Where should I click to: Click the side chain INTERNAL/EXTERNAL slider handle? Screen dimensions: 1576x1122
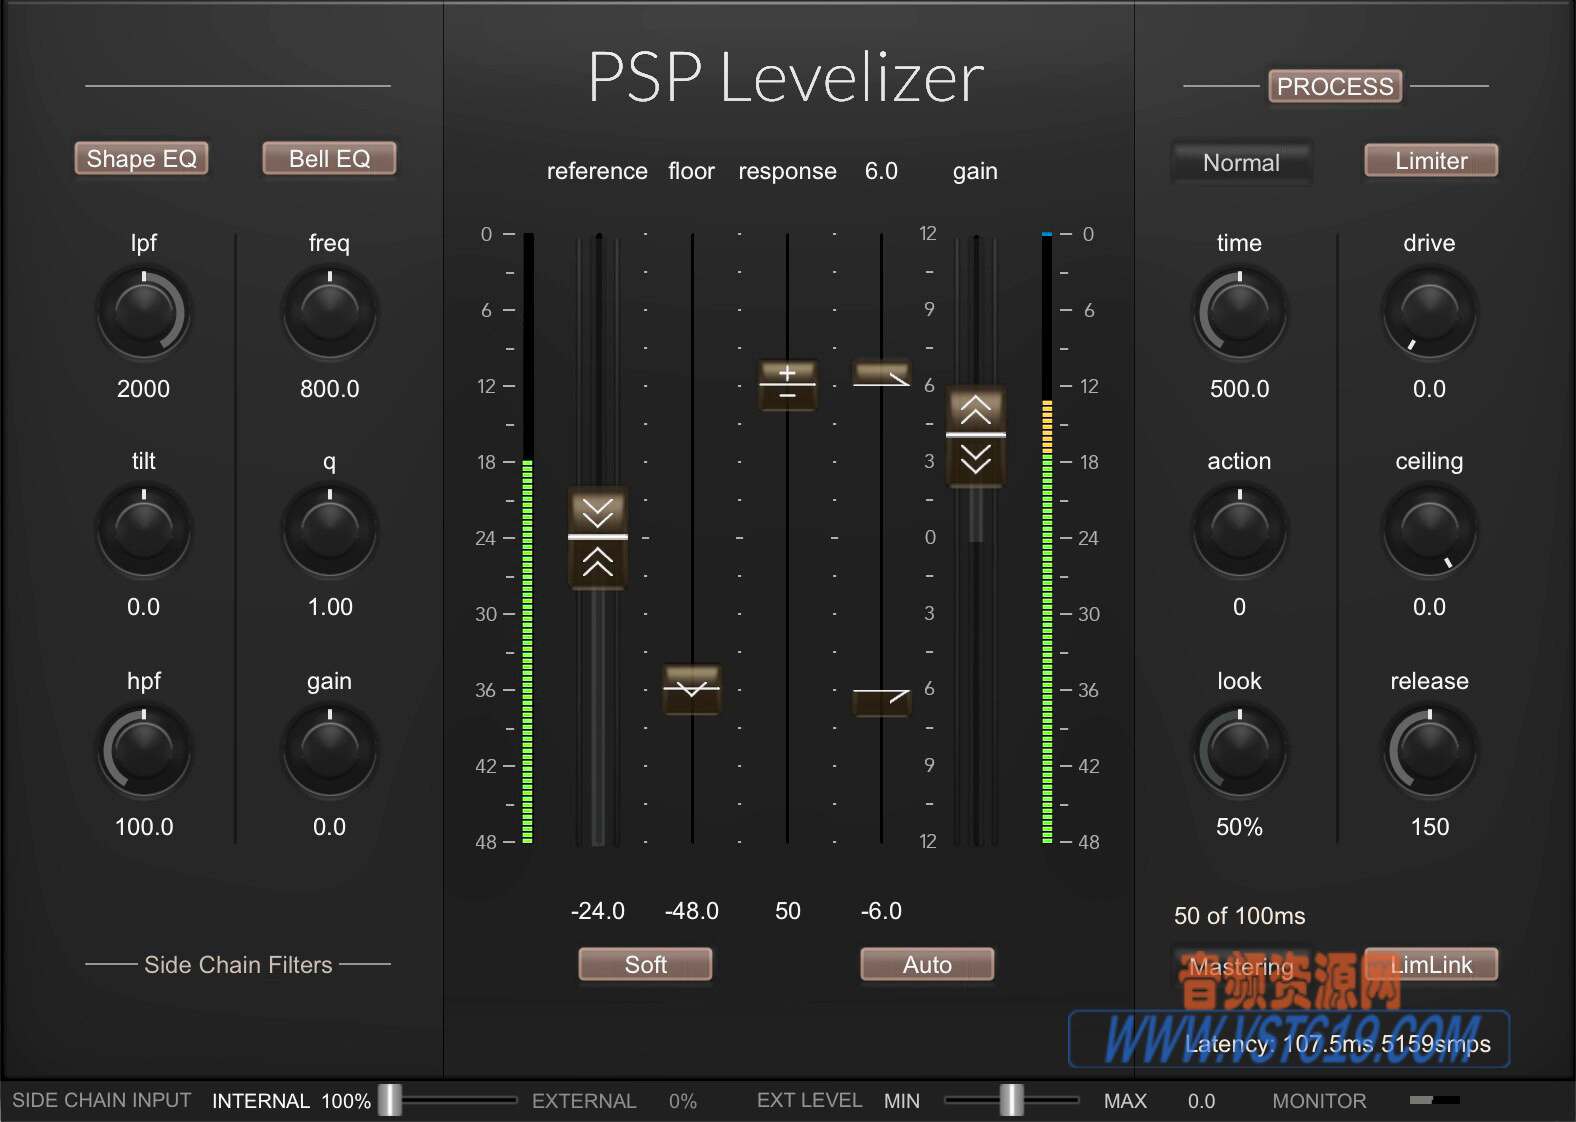pos(390,1100)
